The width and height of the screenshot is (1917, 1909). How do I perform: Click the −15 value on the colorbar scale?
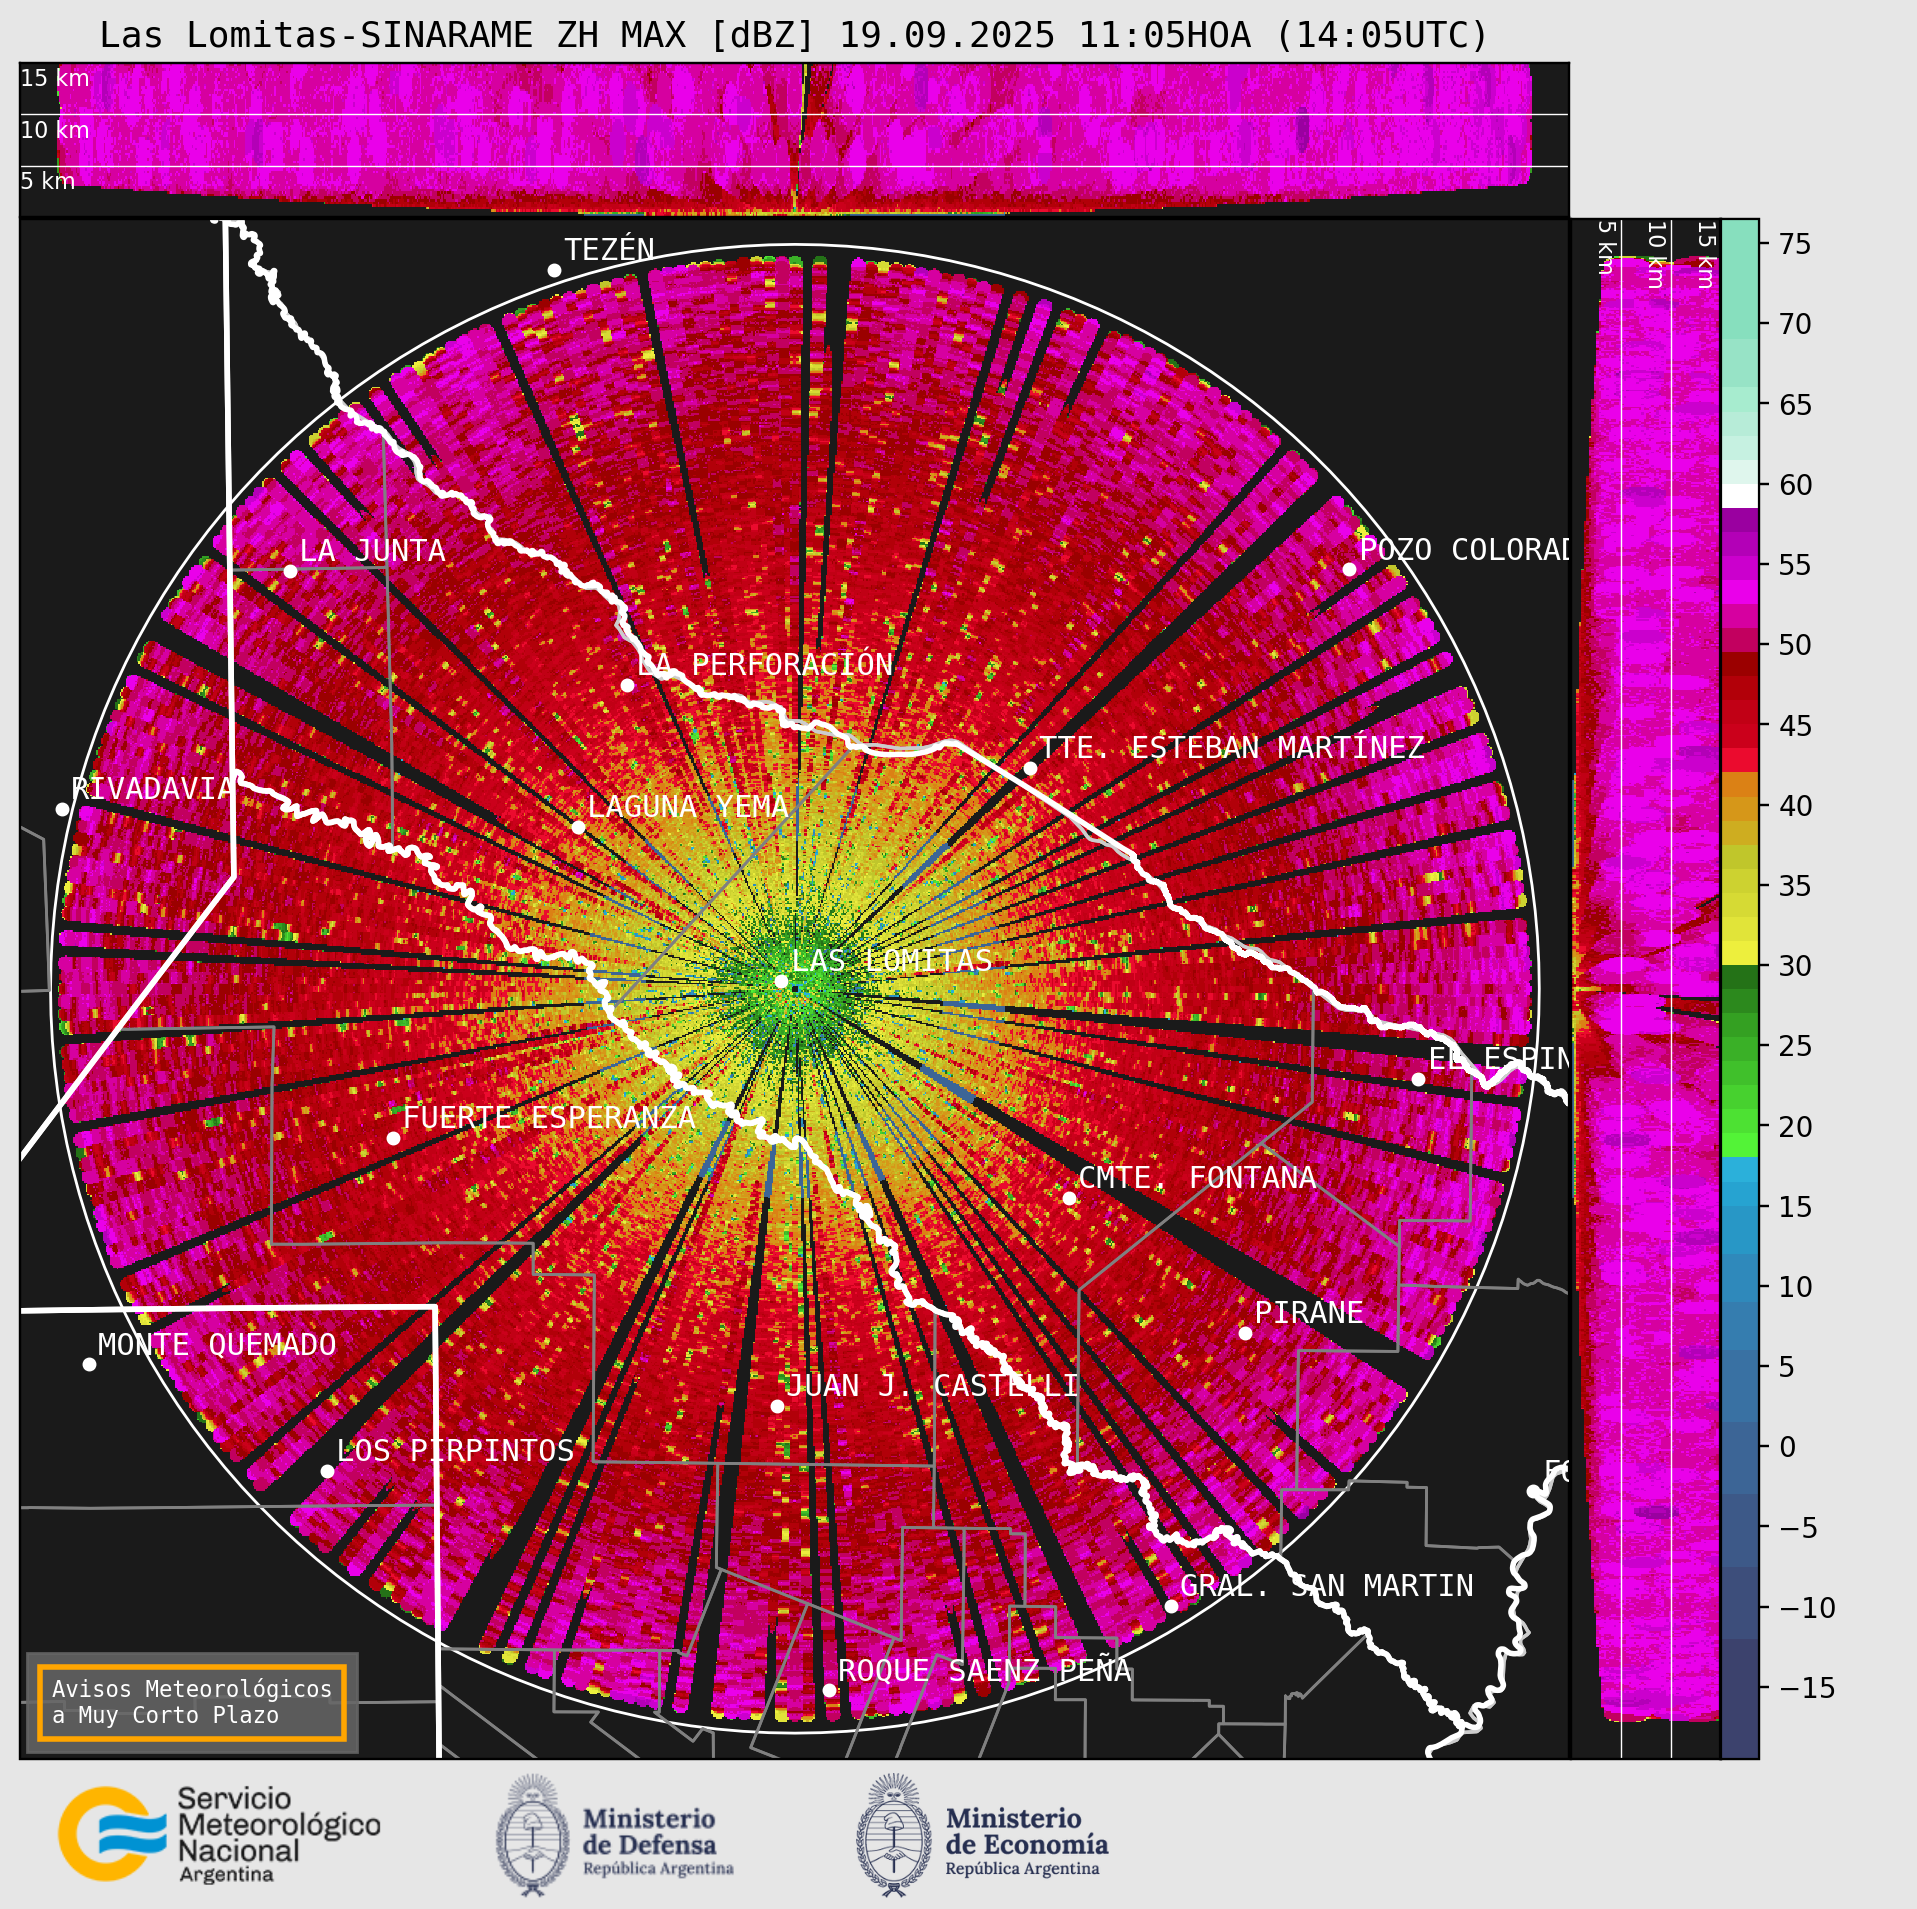coord(1807,1688)
